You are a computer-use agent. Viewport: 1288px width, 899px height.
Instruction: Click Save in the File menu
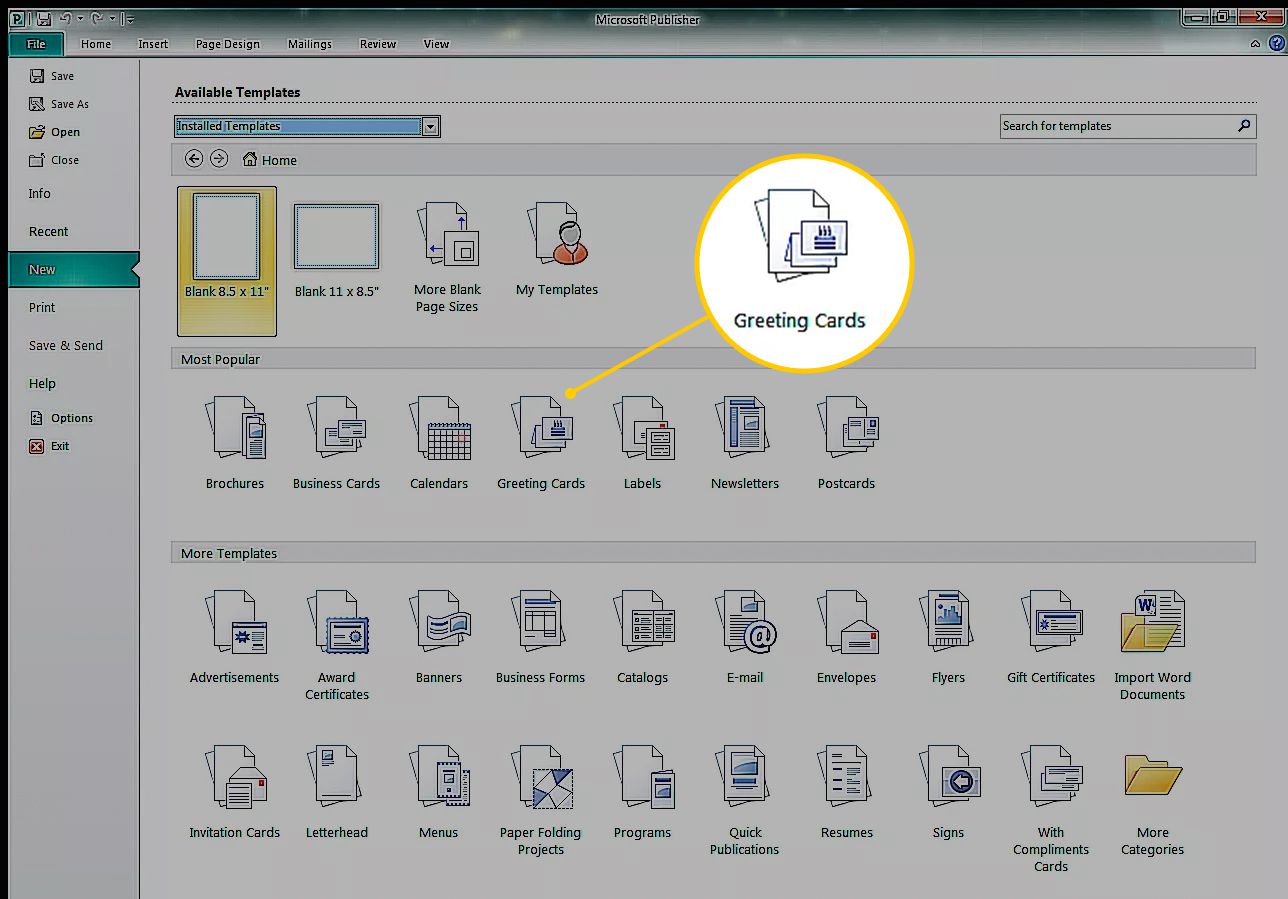coord(52,76)
